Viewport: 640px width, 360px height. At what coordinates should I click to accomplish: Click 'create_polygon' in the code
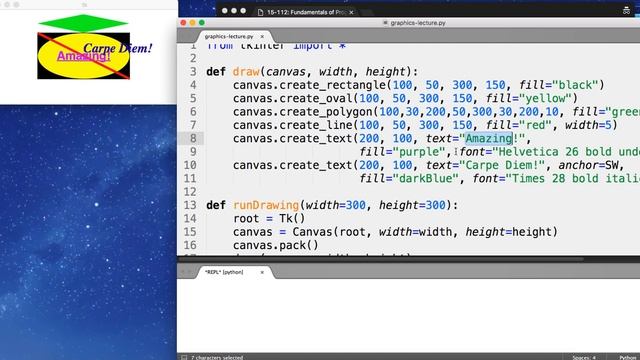click(327, 111)
